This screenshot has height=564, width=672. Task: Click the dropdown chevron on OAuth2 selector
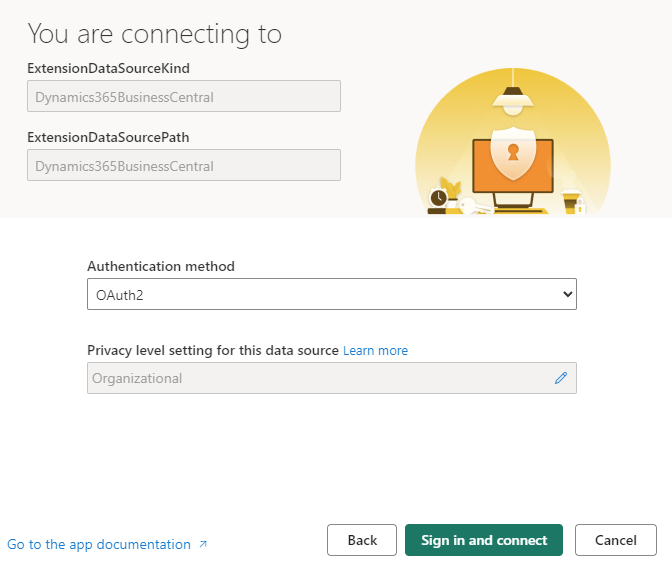567,294
